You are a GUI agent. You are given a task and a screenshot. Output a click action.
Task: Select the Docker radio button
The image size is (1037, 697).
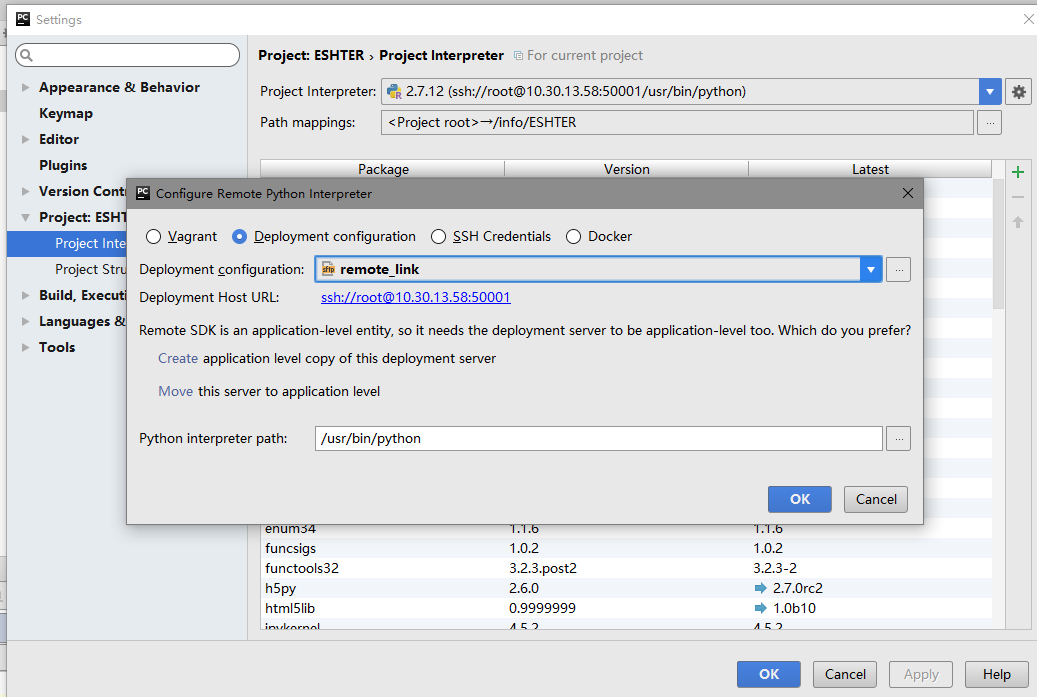click(573, 236)
